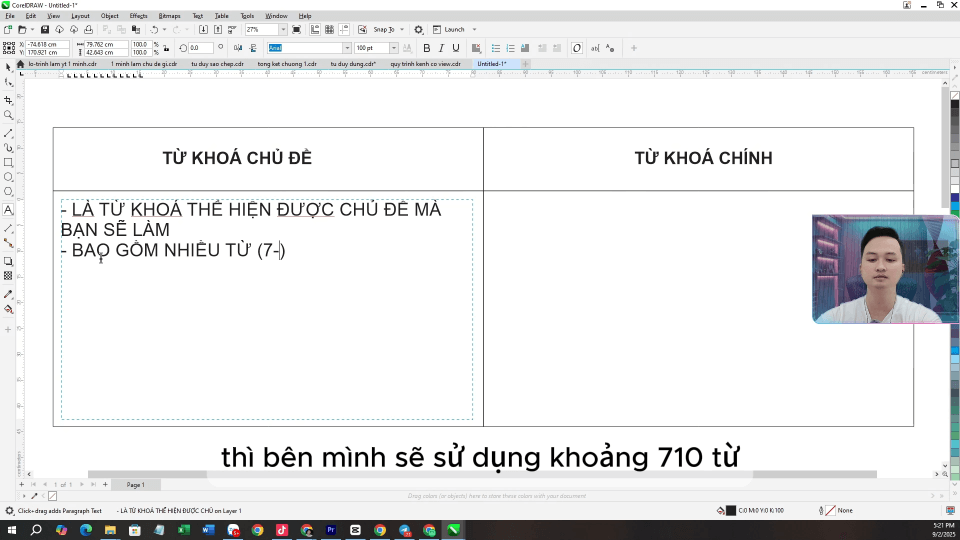Toggle show rulers icon
The width and height of the screenshot is (960, 540).
(315, 29)
